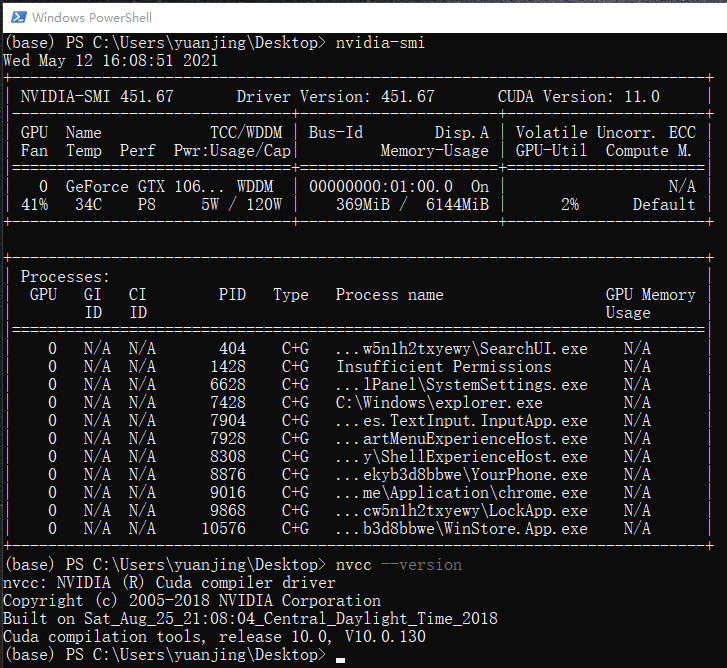The height and width of the screenshot is (668, 727).
Task: Click the power usage '5W / 120W'
Action: click(241, 204)
